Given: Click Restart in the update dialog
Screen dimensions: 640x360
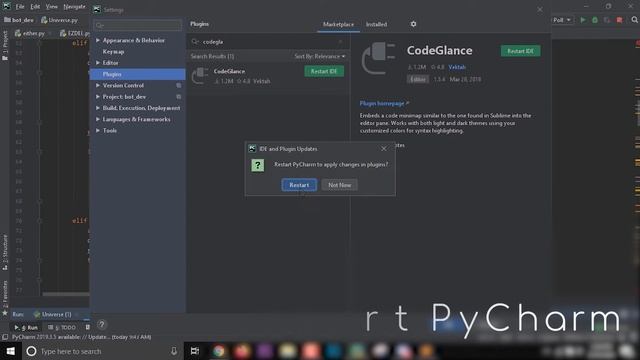Looking at the screenshot, I should pos(299,185).
